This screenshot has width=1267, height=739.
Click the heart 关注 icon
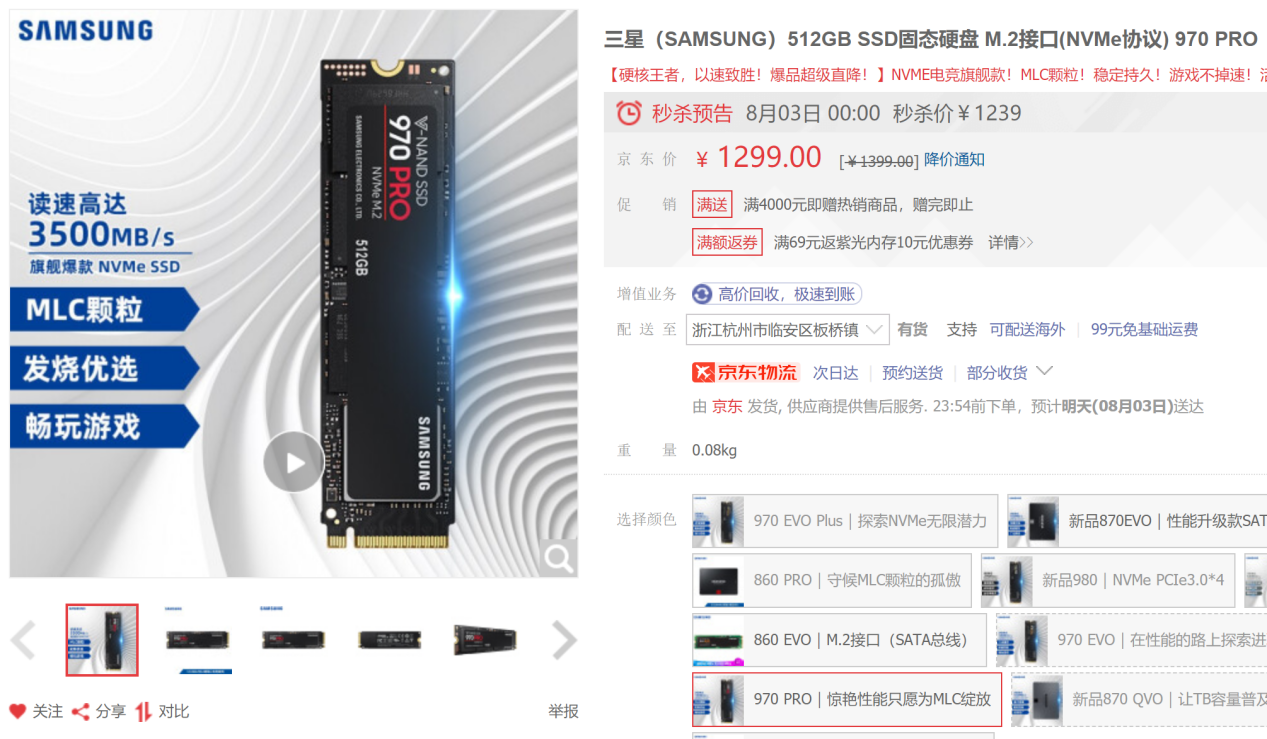point(18,711)
